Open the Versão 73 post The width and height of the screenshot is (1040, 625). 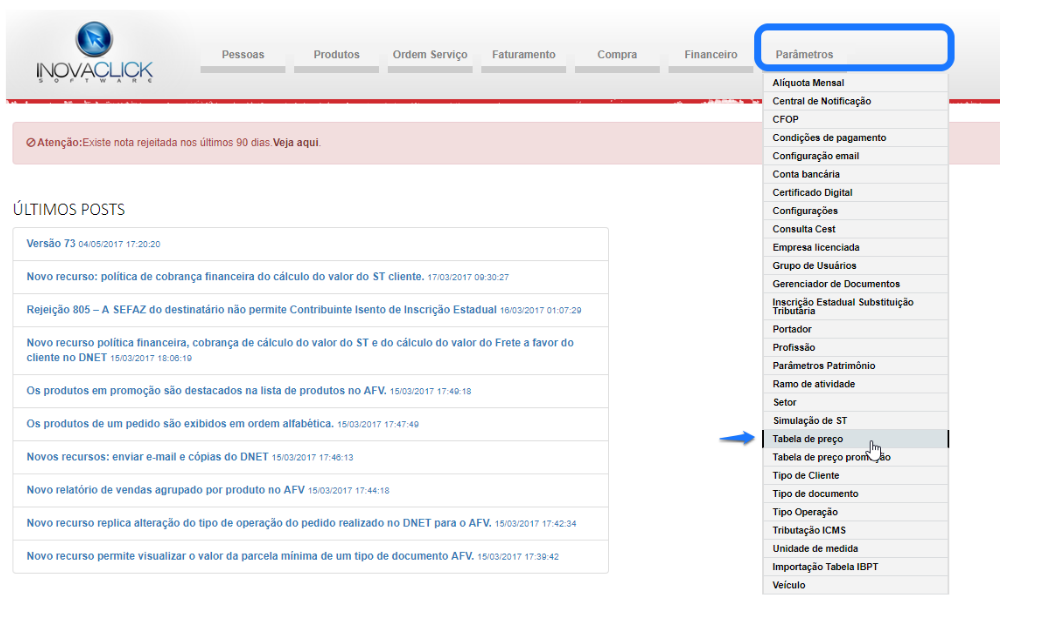tap(51, 244)
